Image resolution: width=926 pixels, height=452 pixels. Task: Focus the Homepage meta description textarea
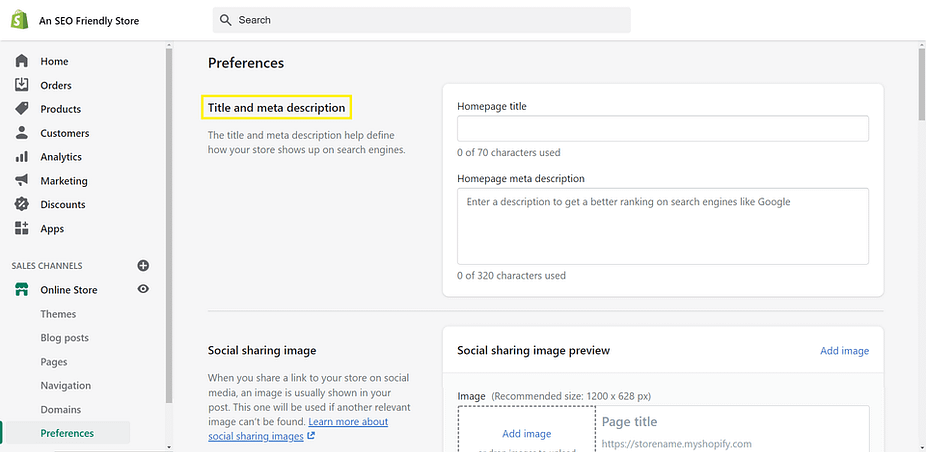(x=663, y=226)
